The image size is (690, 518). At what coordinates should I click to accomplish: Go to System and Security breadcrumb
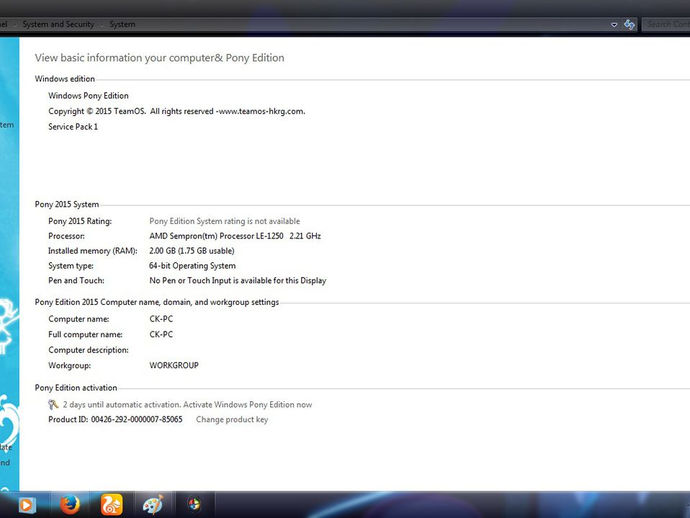coord(58,24)
